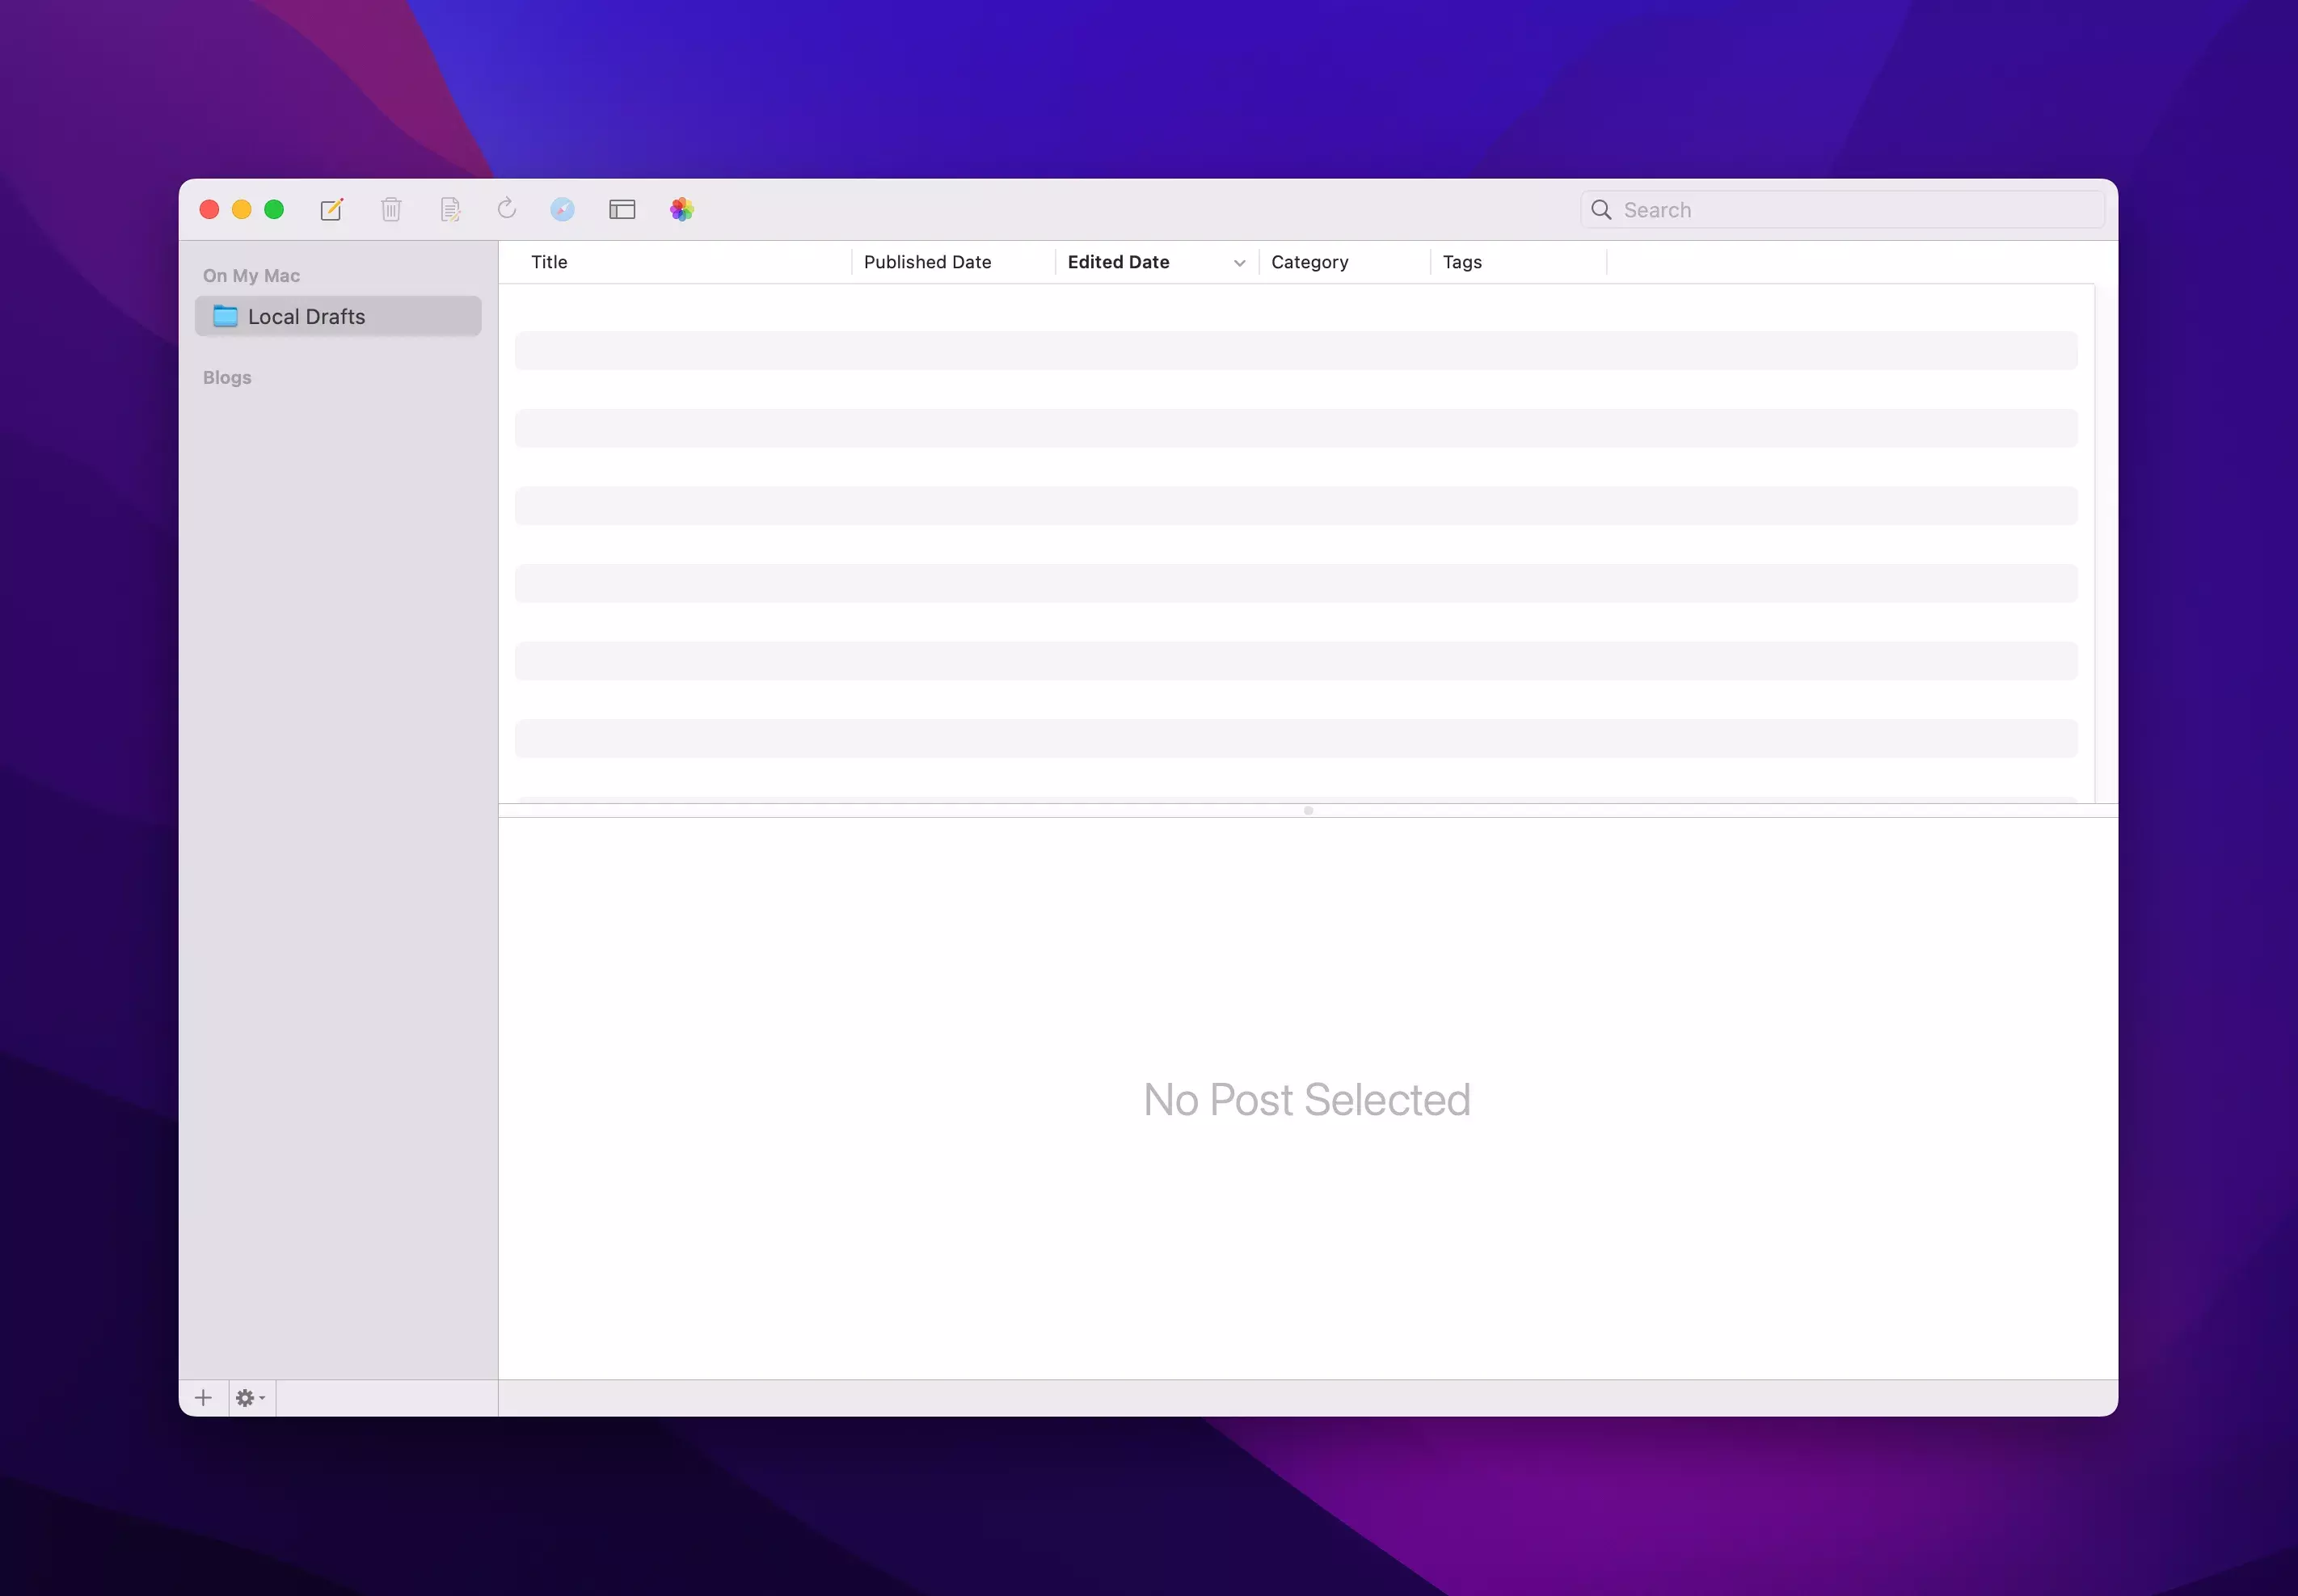This screenshot has height=1596, width=2298.
Task: Click the magnifying glass search icon
Action: coord(1601,210)
